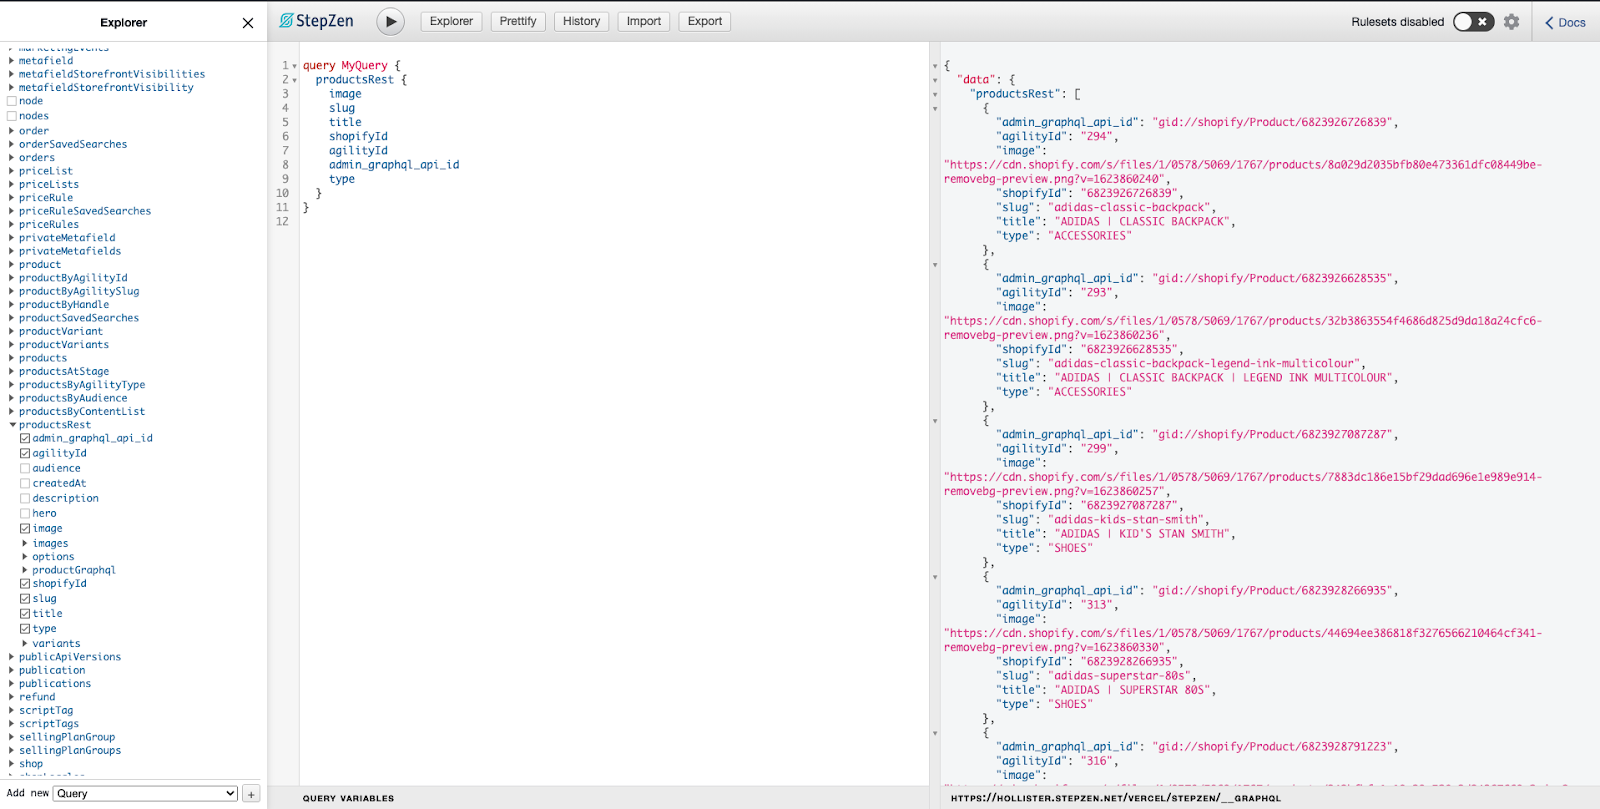Uncheck the shopifyId field checkbox
This screenshot has width=1600, height=809.
(x=25, y=583)
